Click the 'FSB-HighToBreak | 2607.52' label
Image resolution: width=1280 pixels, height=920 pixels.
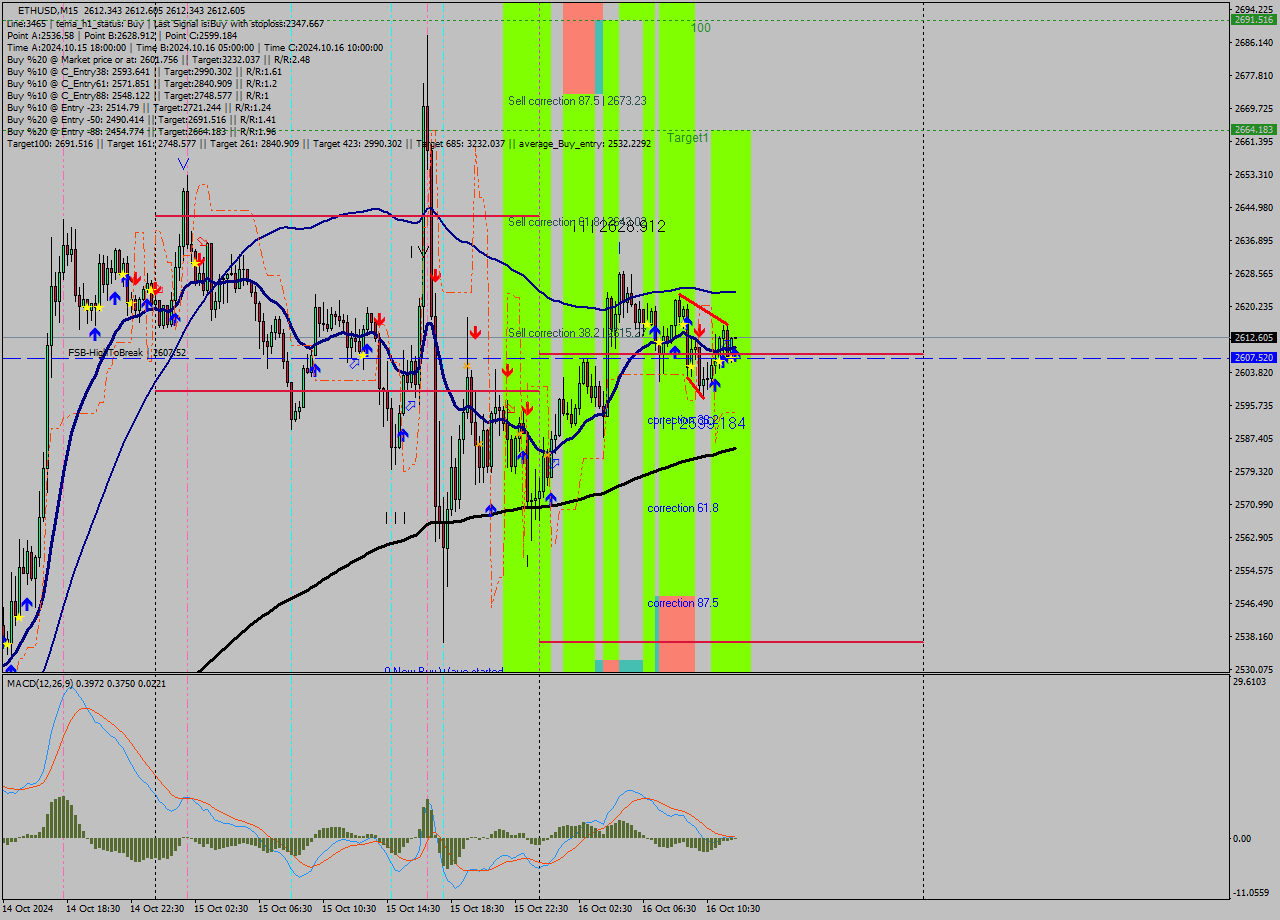coord(127,353)
